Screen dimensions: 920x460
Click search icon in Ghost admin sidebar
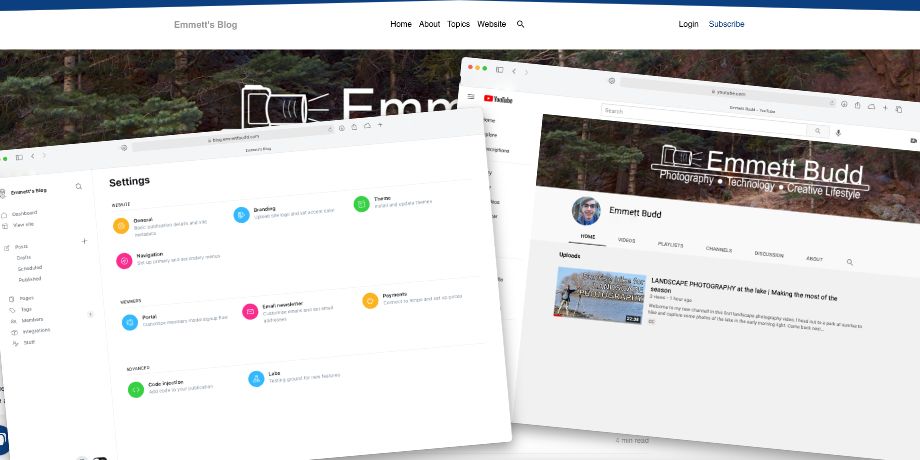click(x=79, y=187)
